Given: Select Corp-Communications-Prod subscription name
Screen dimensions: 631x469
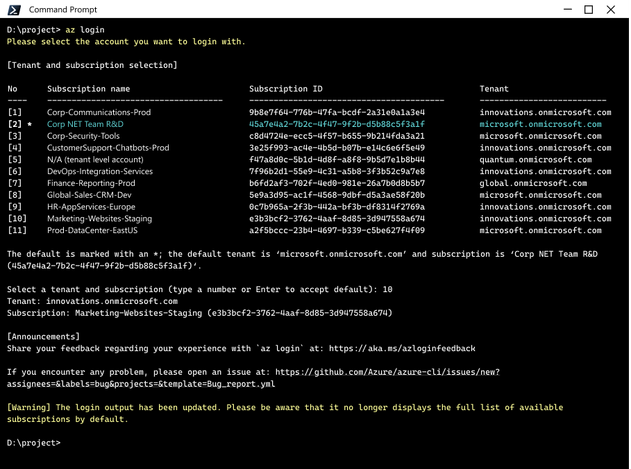Looking at the screenshot, I should (x=99, y=112).
